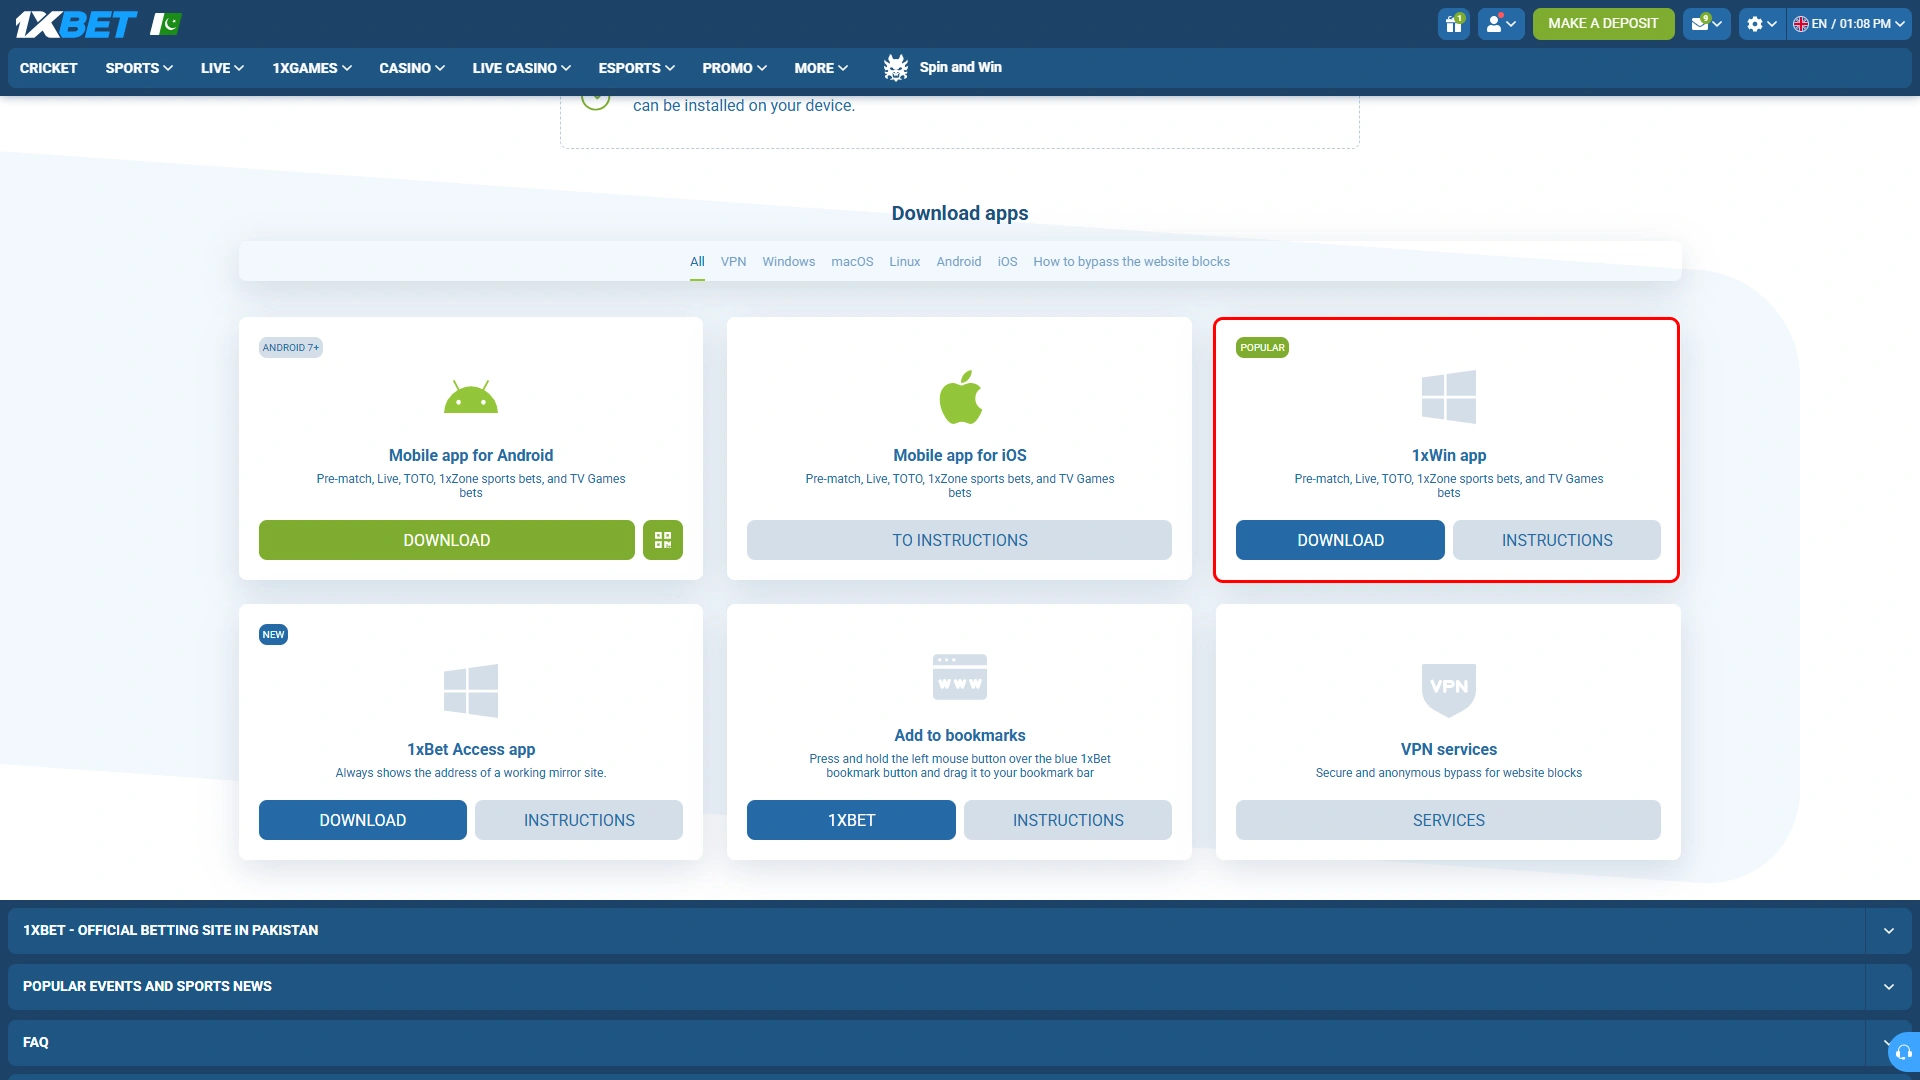Open VPN Services button
Viewport: 1920px width, 1080px height.
click(x=1448, y=820)
